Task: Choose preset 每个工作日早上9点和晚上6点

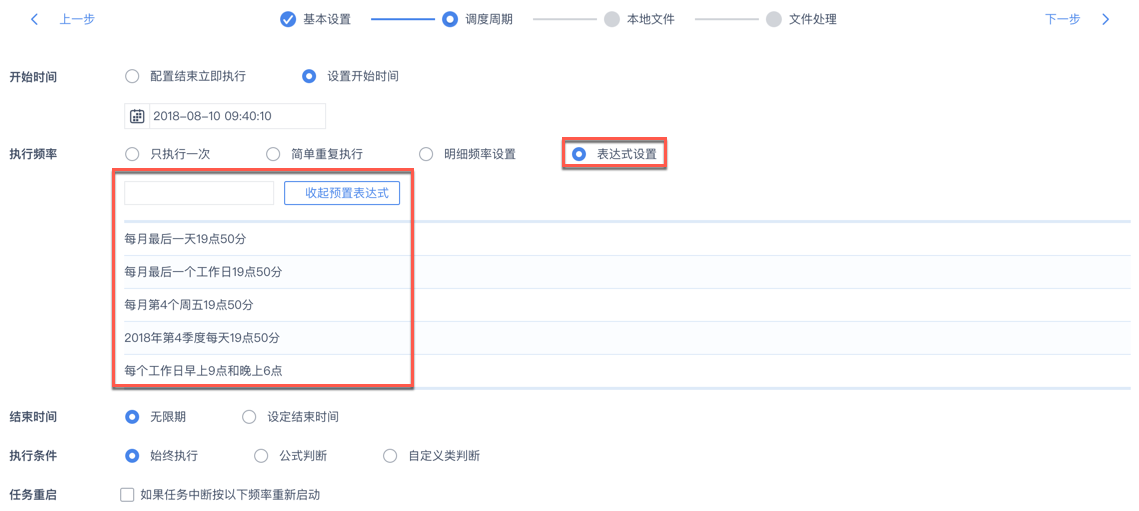Action: (203, 370)
